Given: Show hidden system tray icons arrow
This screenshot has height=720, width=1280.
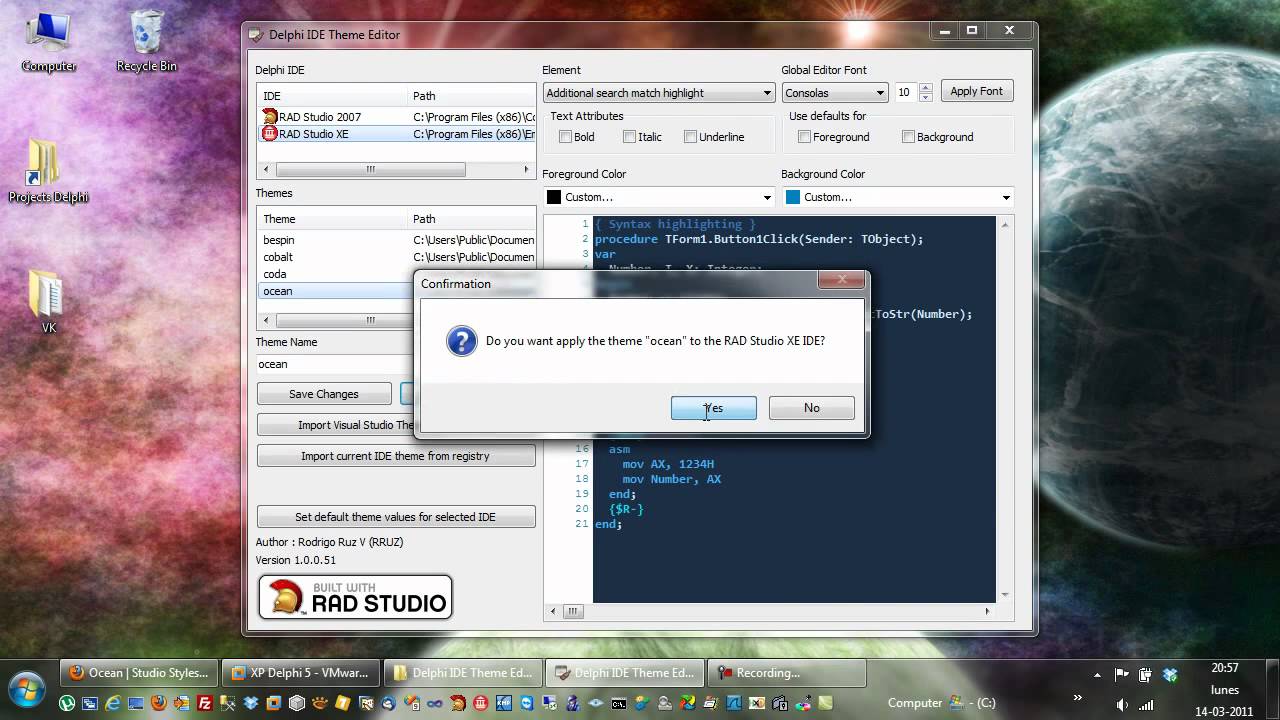Looking at the screenshot, I should point(1097,675).
